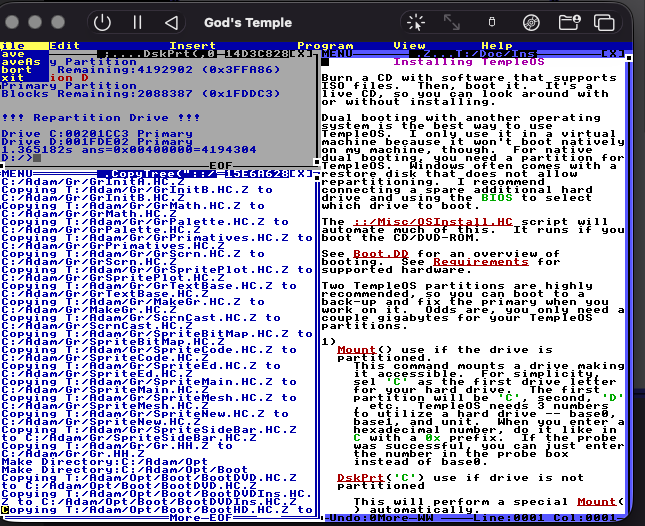Click 'Copying T:/Adam/Gr/GrMath.HC.Z to' line
This screenshot has height=526, width=645.
tap(132, 206)
